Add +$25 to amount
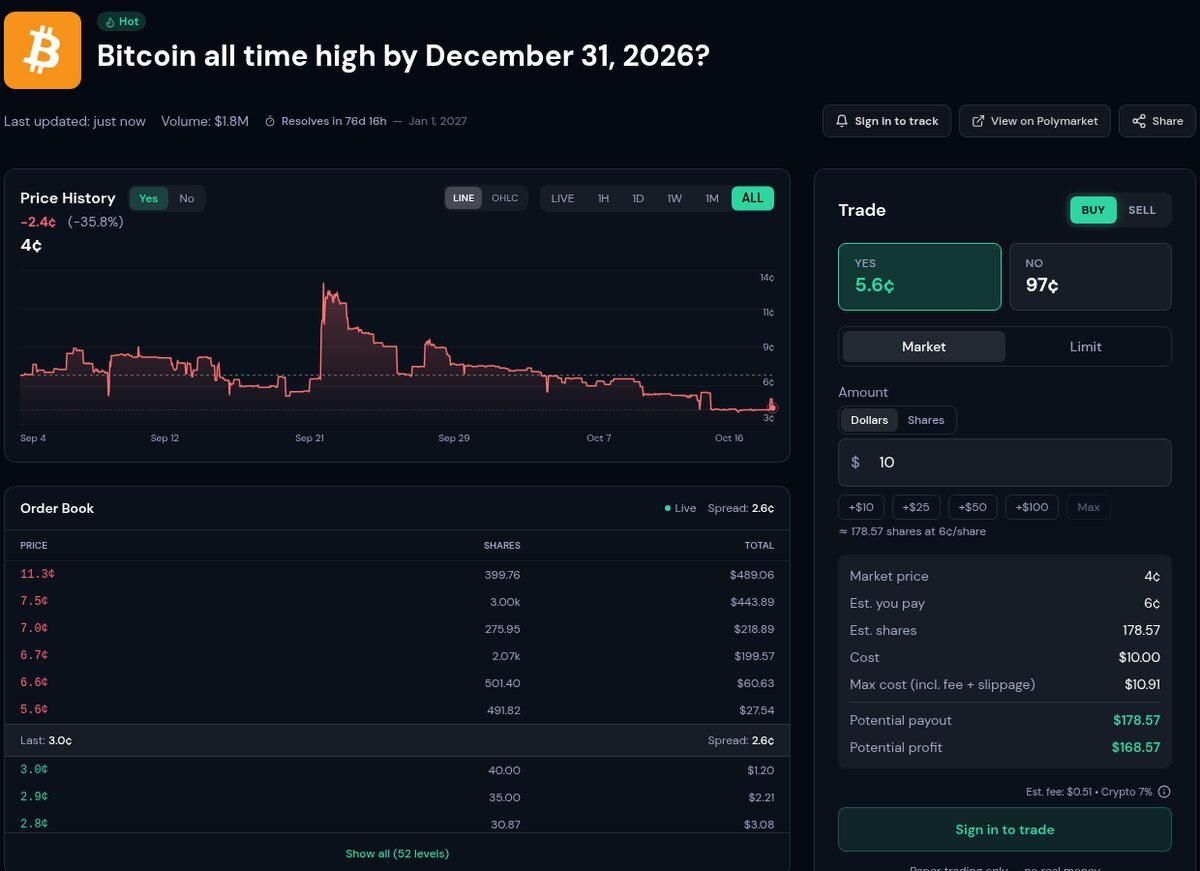The width and height of the screenshot is (1200, 871). click(x=916, y=507)
